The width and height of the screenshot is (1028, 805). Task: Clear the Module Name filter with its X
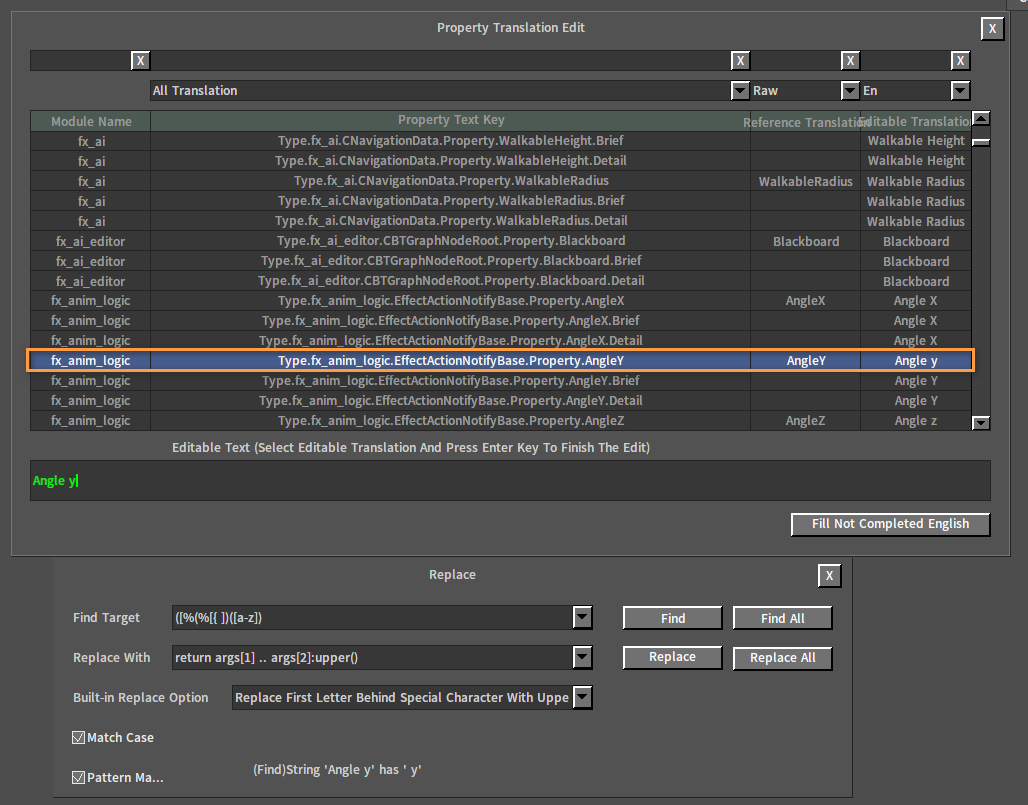[x=140, y=60]
